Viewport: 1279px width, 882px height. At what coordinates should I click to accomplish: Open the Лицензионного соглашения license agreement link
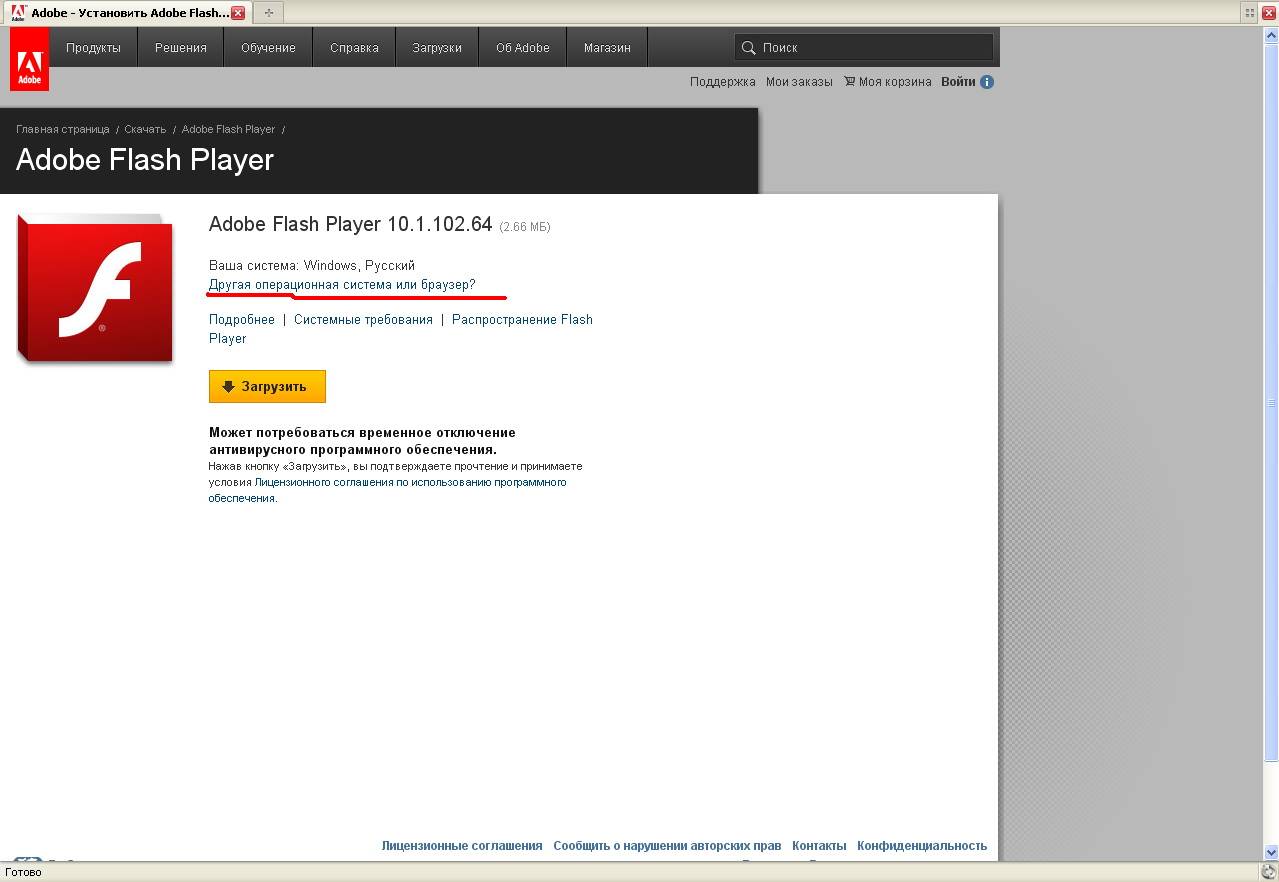410,482
